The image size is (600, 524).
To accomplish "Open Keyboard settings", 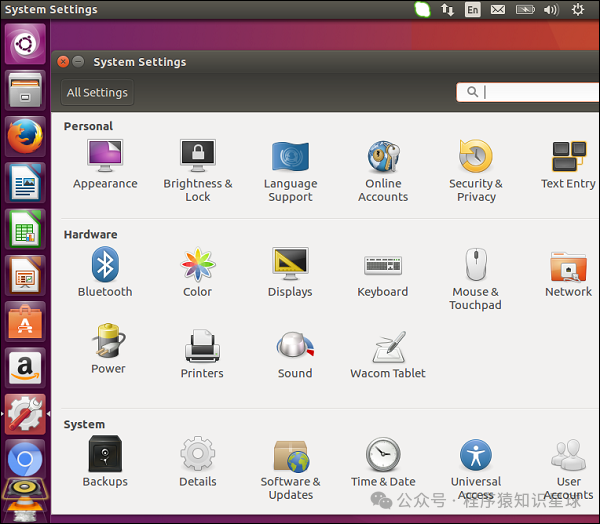I will point(383,276).
